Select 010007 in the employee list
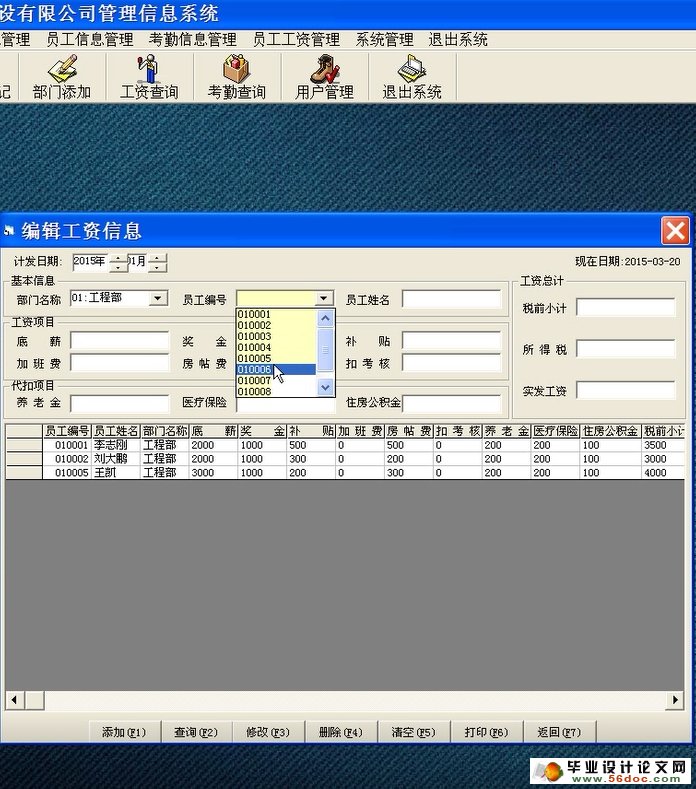 [x=276, y=380]
